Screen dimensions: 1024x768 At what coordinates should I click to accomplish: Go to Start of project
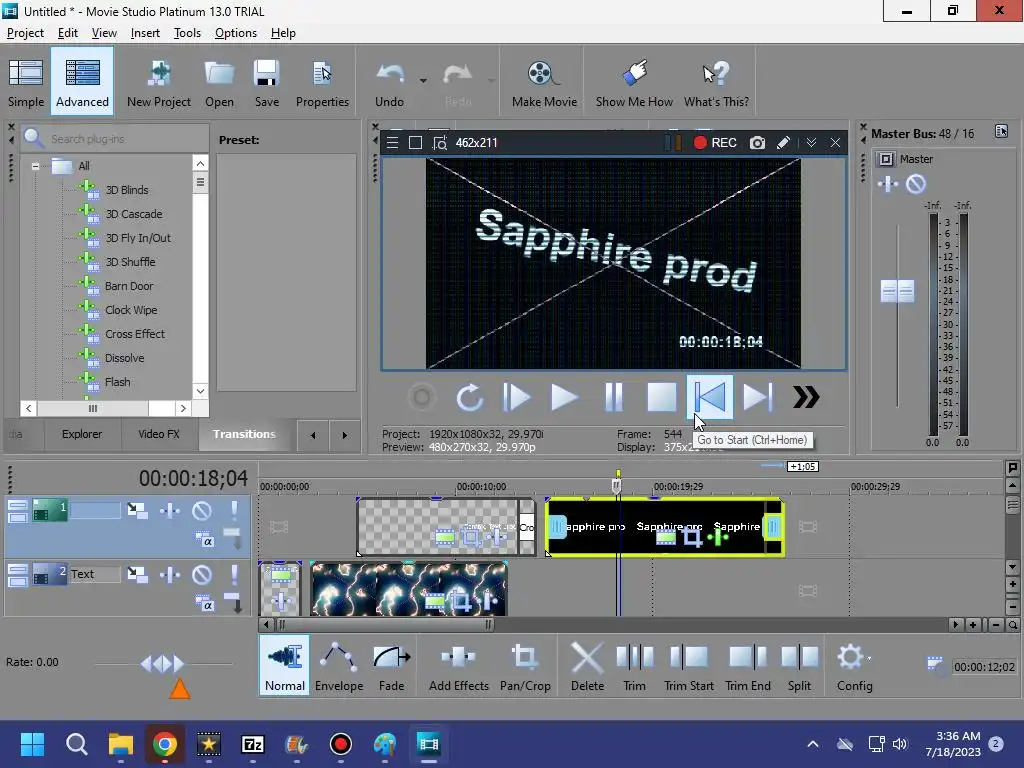tap(710, 396)
